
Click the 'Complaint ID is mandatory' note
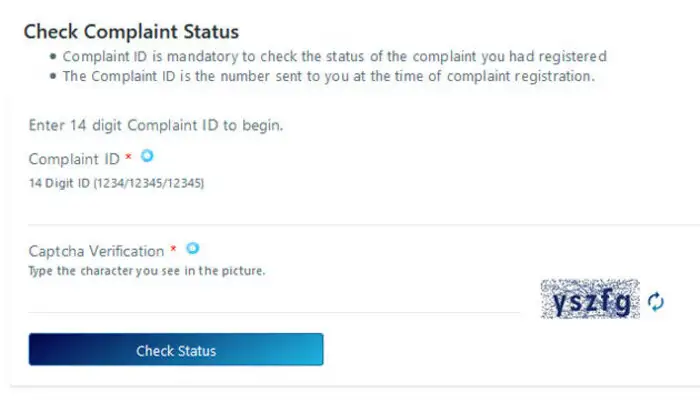334,57
